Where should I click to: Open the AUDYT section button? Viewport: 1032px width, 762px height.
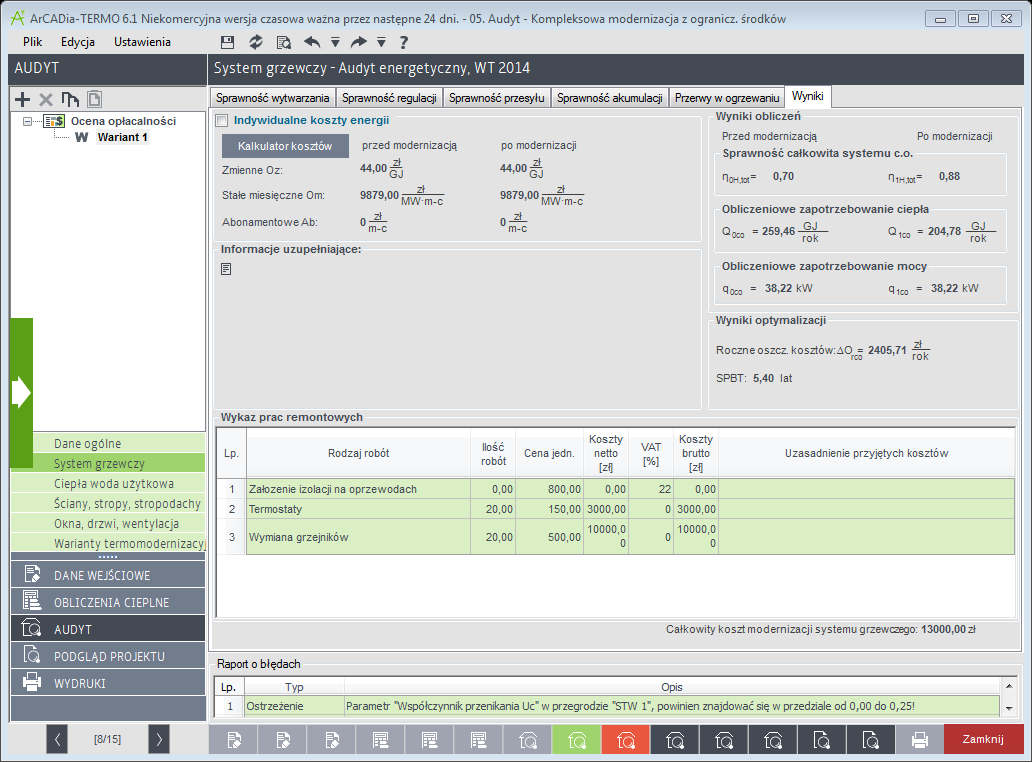tap(108, 628)
